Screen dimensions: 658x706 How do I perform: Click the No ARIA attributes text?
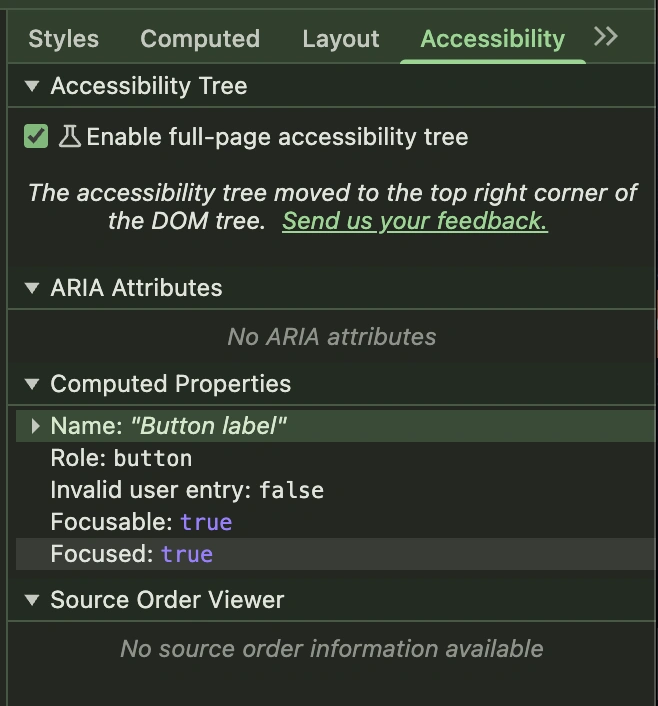[331, 337]
